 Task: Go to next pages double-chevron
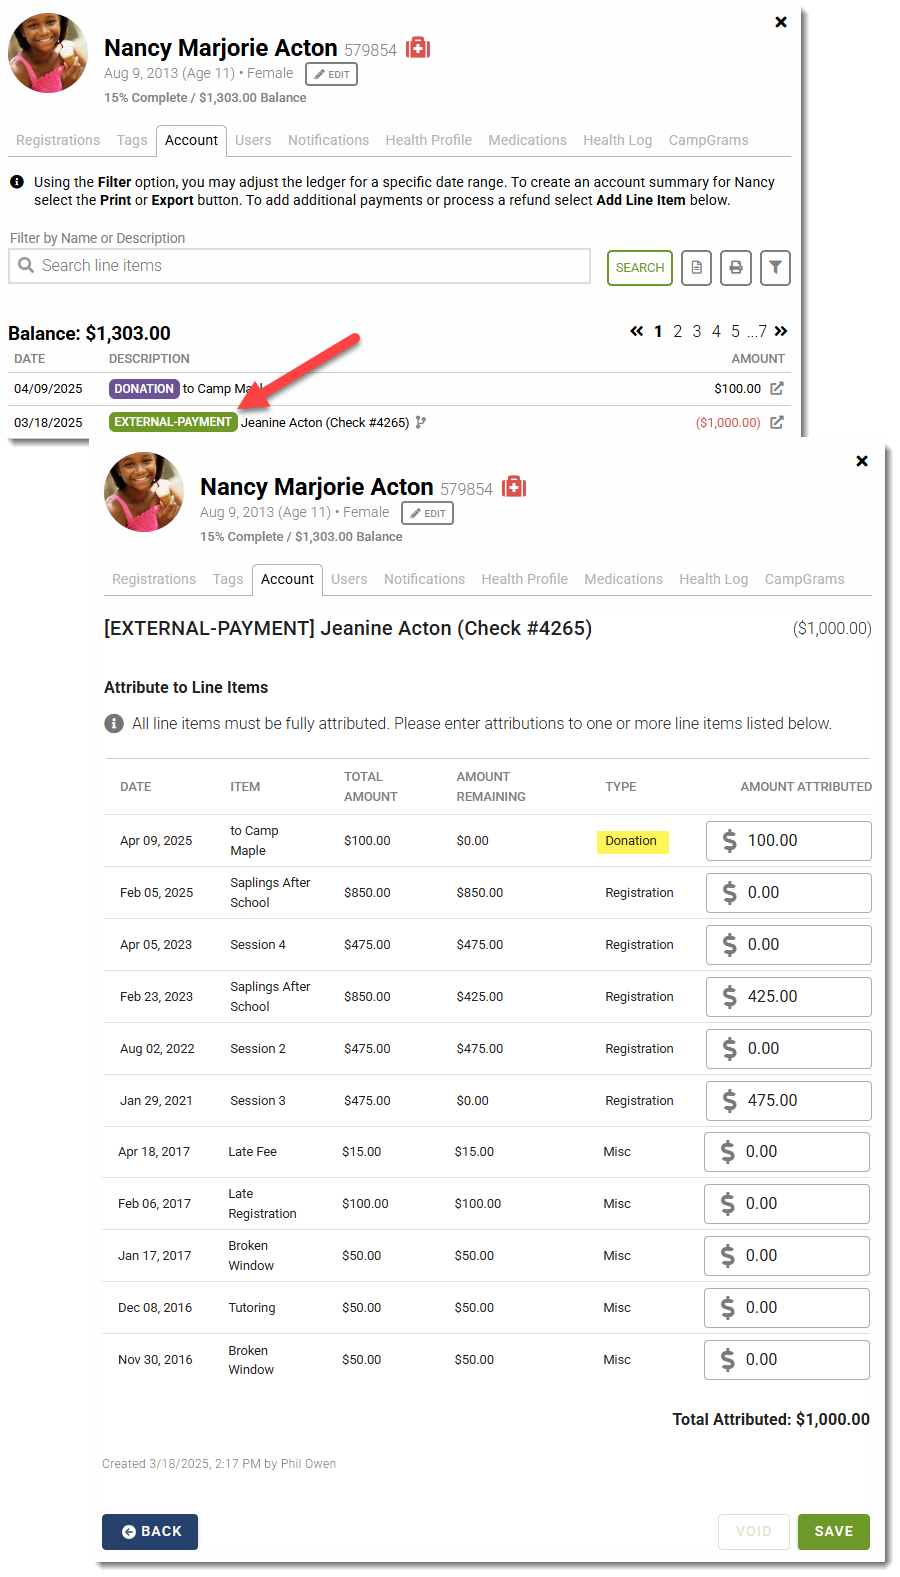tap(781, 331)
